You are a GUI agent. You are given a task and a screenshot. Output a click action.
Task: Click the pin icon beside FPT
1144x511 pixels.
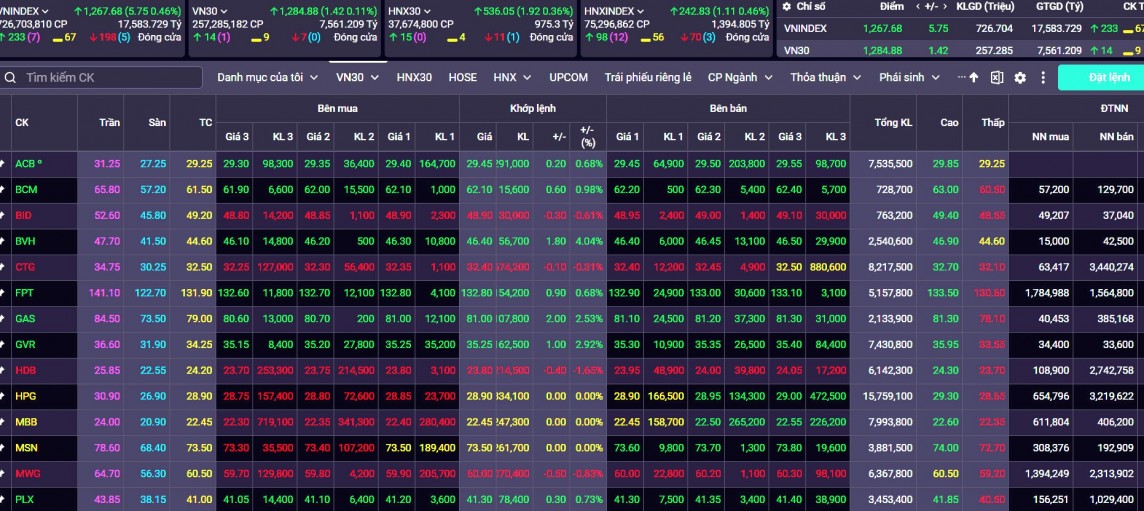coord(4,293)
